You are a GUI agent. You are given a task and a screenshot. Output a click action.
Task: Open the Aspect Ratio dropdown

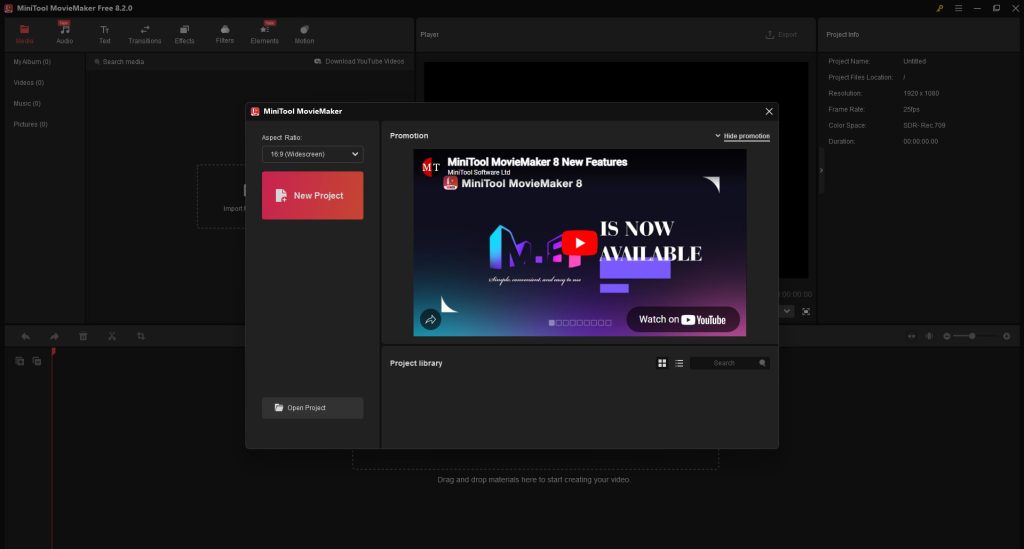[312, 154]
